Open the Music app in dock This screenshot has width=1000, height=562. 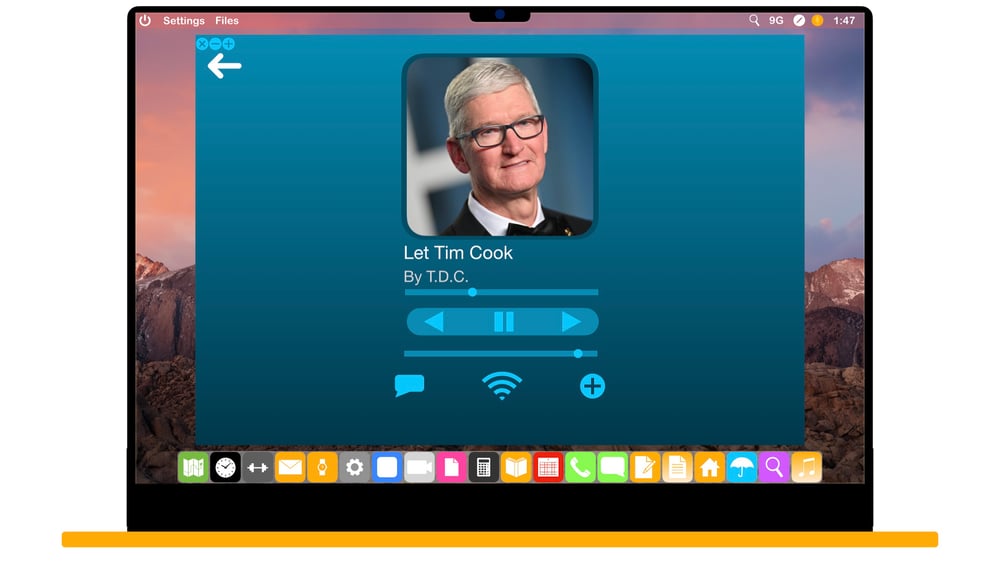tap(807, 468)
